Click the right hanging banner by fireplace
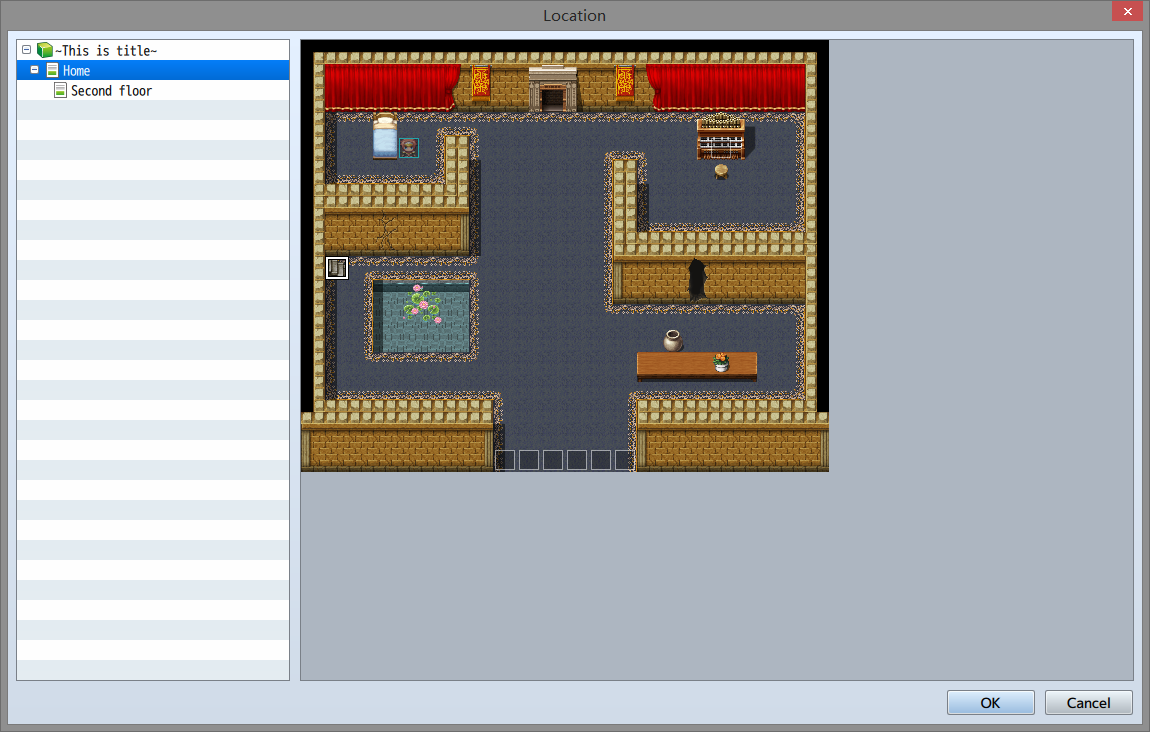The image size is (1150, 732). coord(625,81)
